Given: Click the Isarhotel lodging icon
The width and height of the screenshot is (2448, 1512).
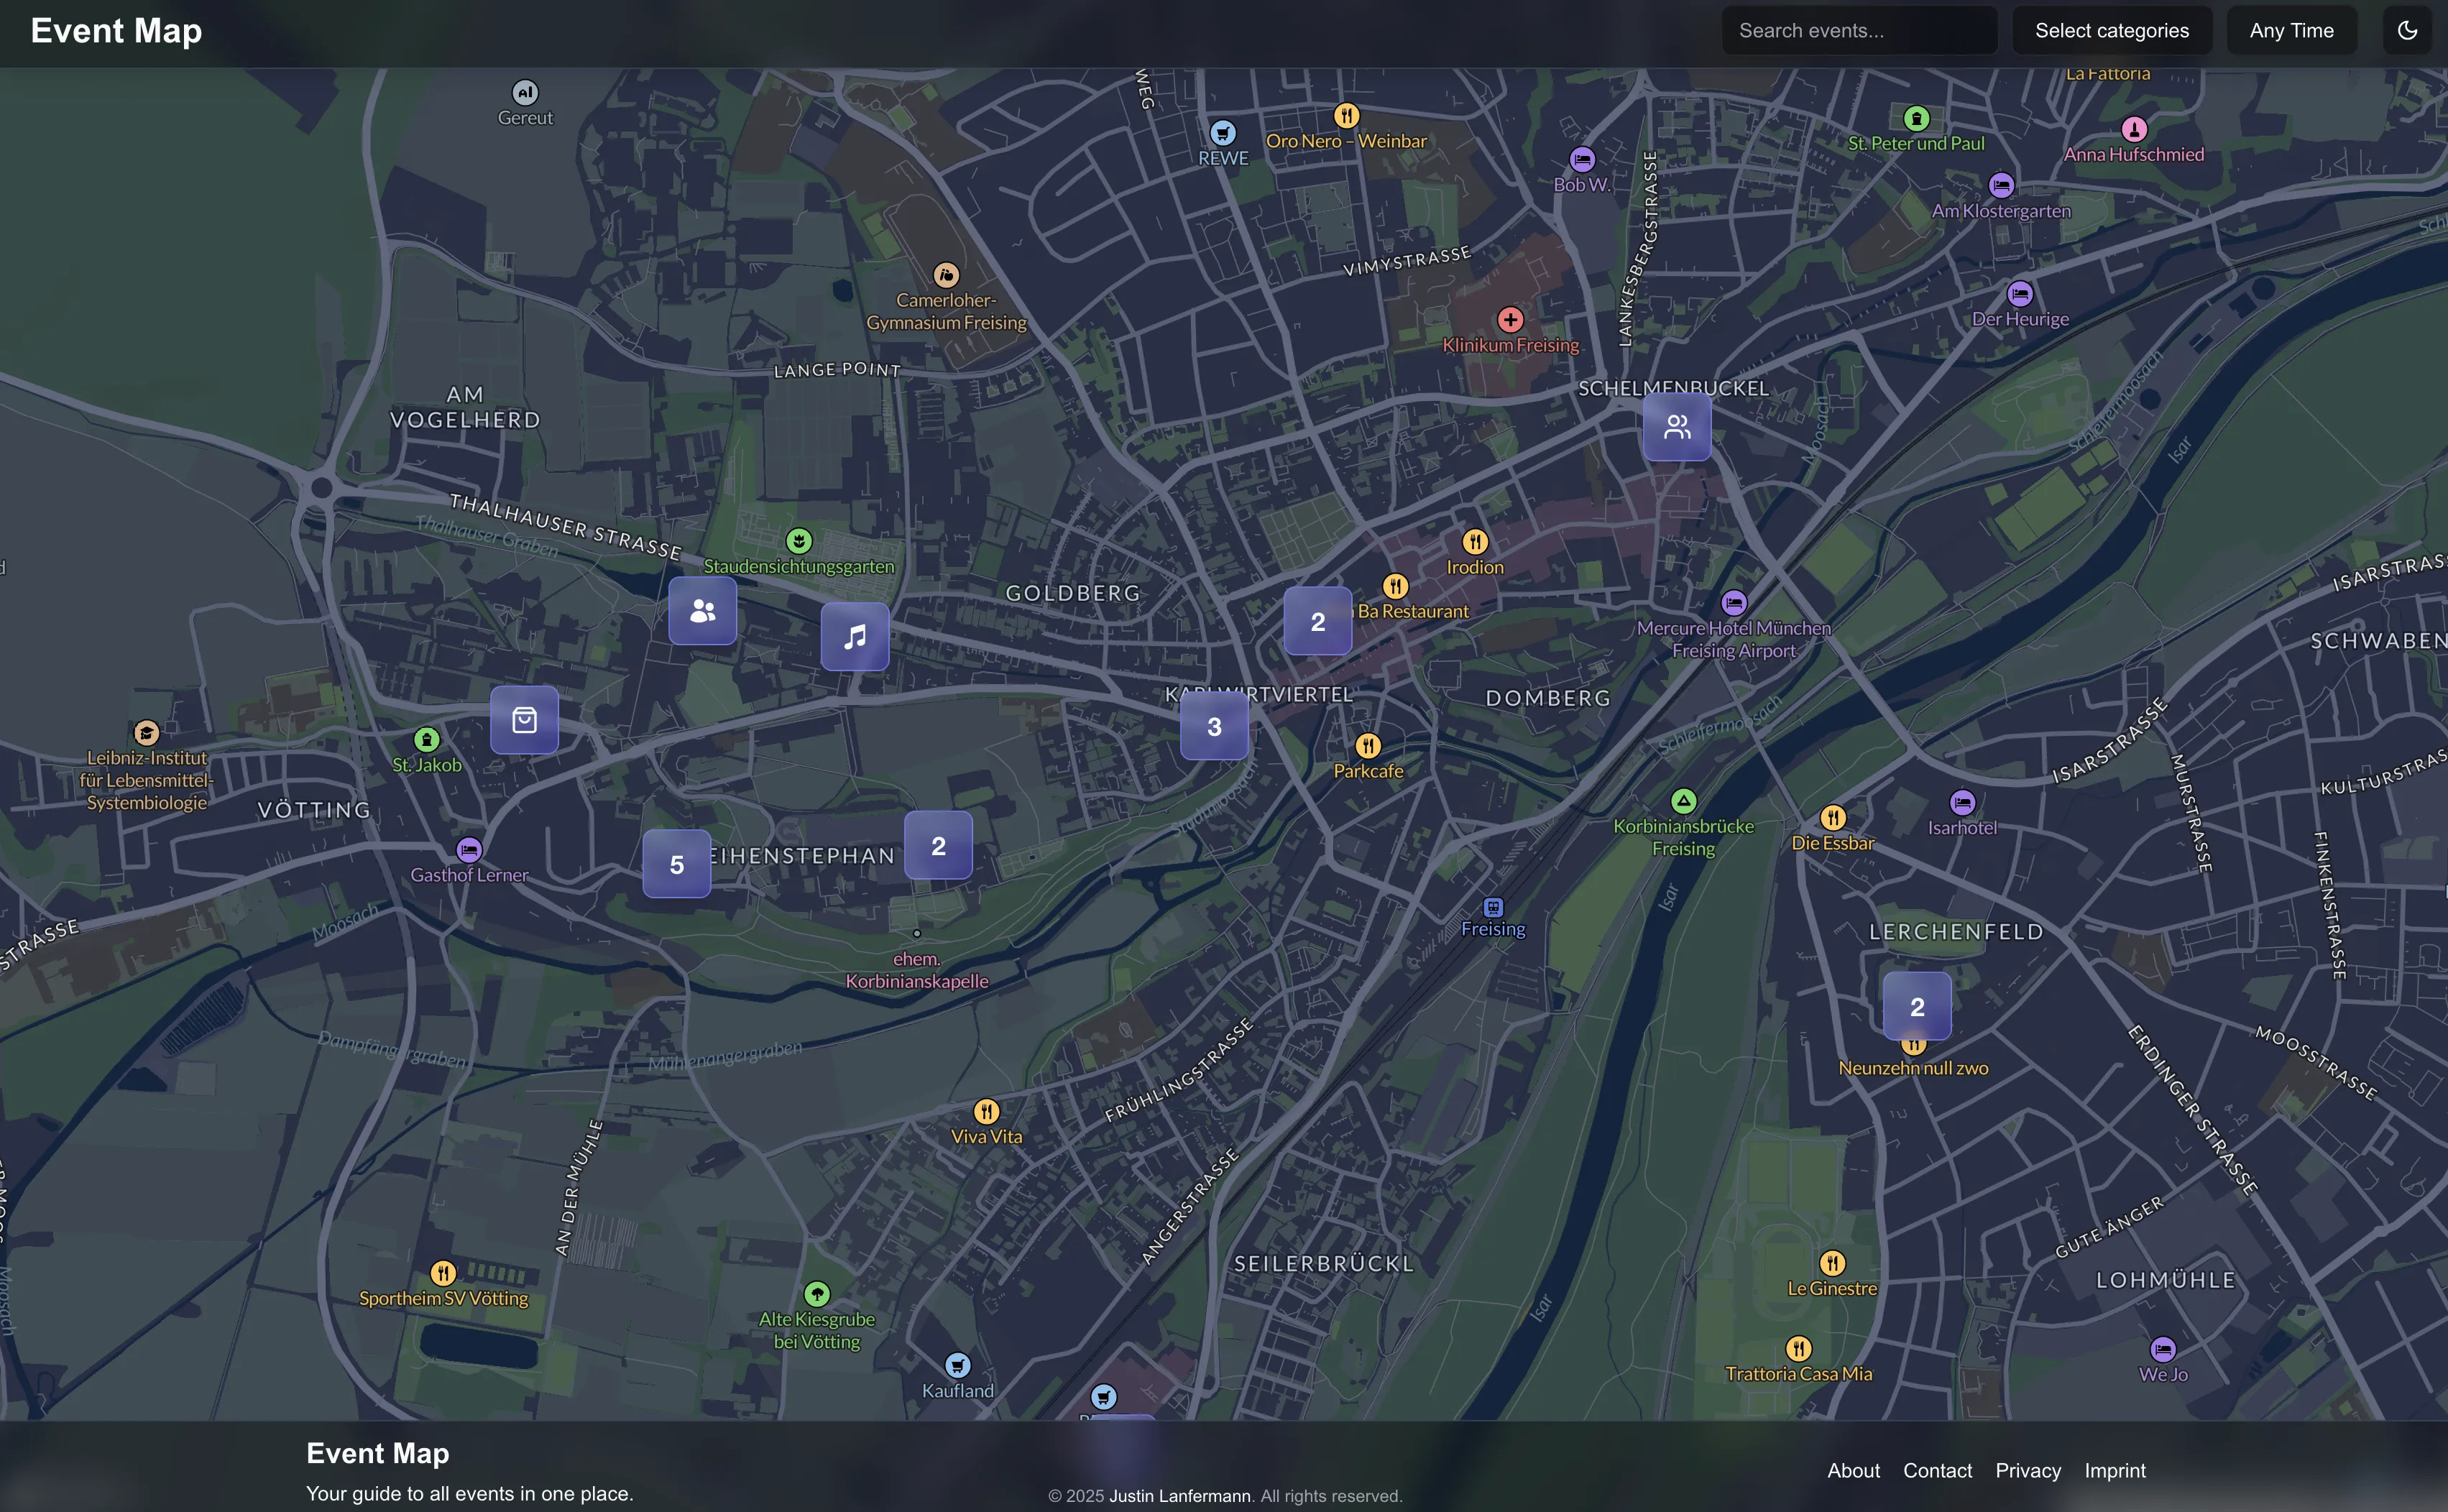Looking at the screenshot, I should pos(1964,802).
